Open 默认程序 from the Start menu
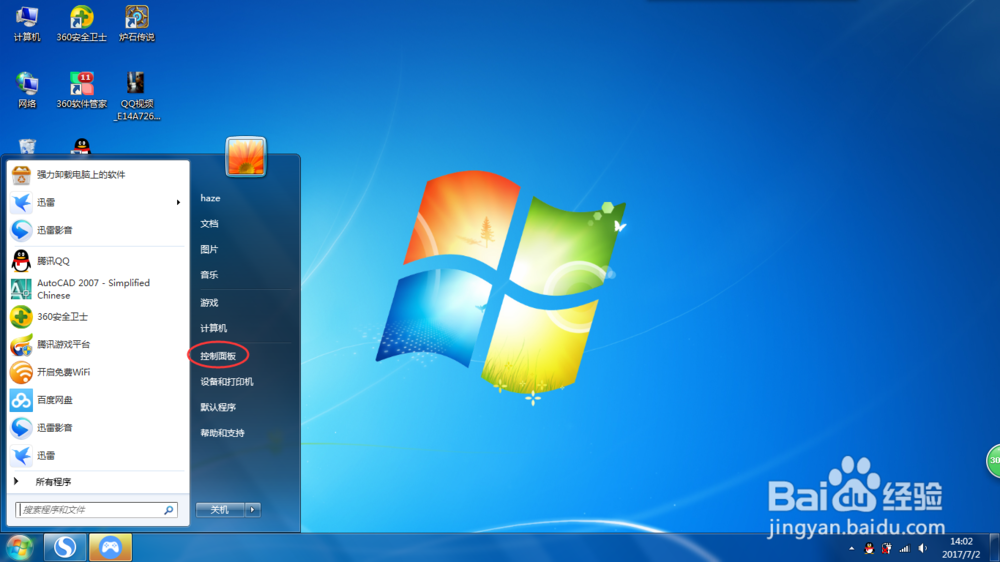 [218, 407]
